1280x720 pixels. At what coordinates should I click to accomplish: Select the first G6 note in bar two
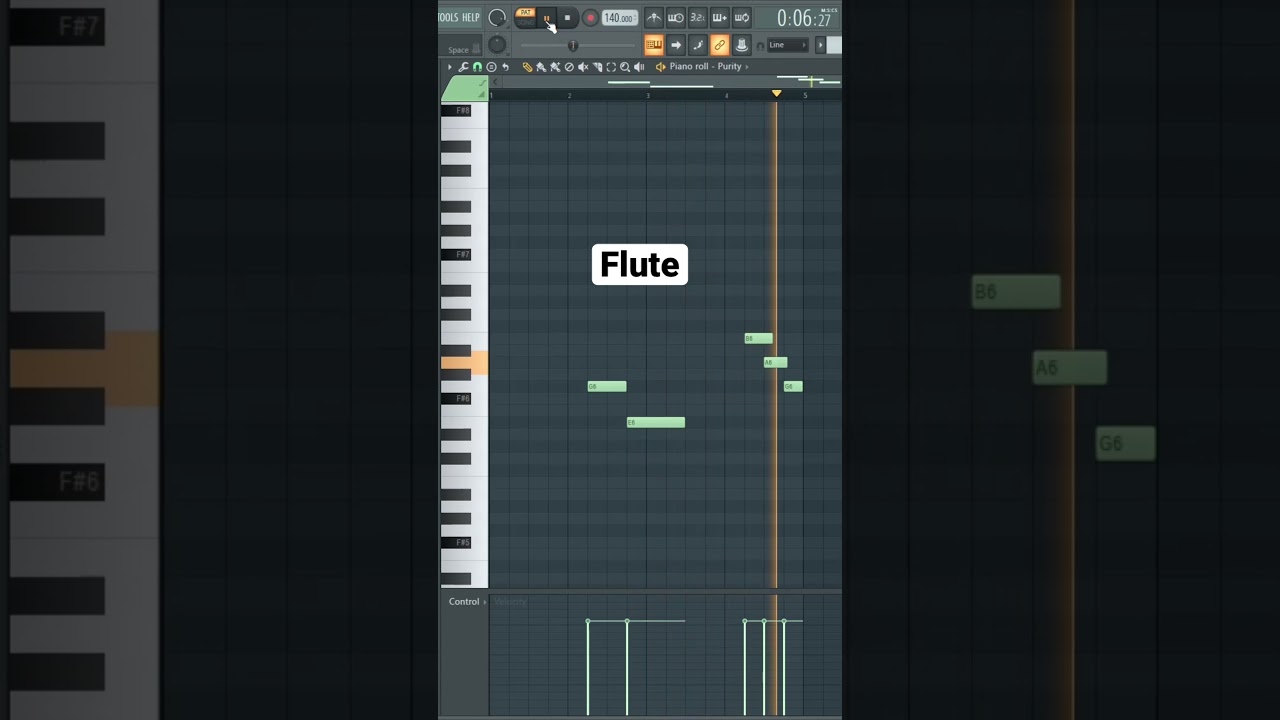tap(607, 386)
